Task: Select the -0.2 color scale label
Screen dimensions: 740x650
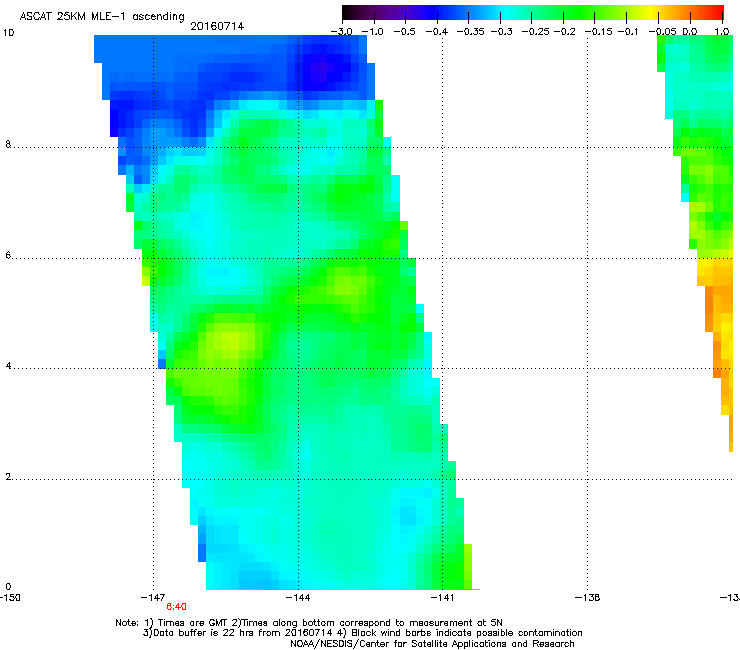Action: [564, 32]
